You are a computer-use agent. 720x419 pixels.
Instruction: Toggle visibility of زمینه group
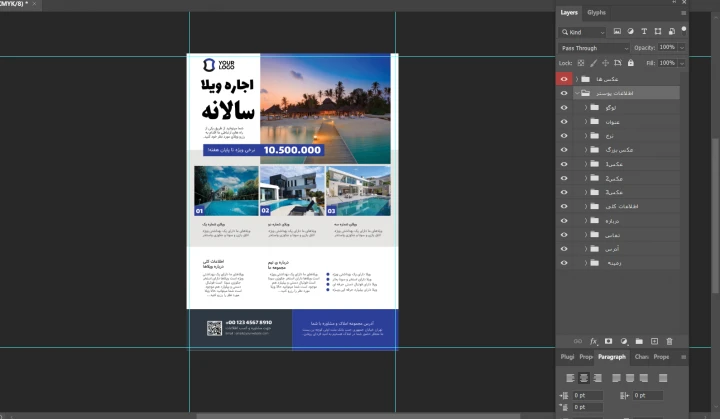coord(564,263)
